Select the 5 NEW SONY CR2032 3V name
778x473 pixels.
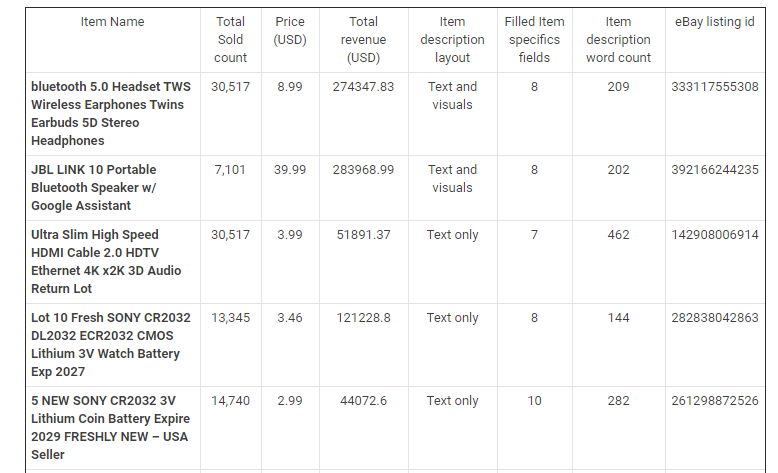coord(110,427)
